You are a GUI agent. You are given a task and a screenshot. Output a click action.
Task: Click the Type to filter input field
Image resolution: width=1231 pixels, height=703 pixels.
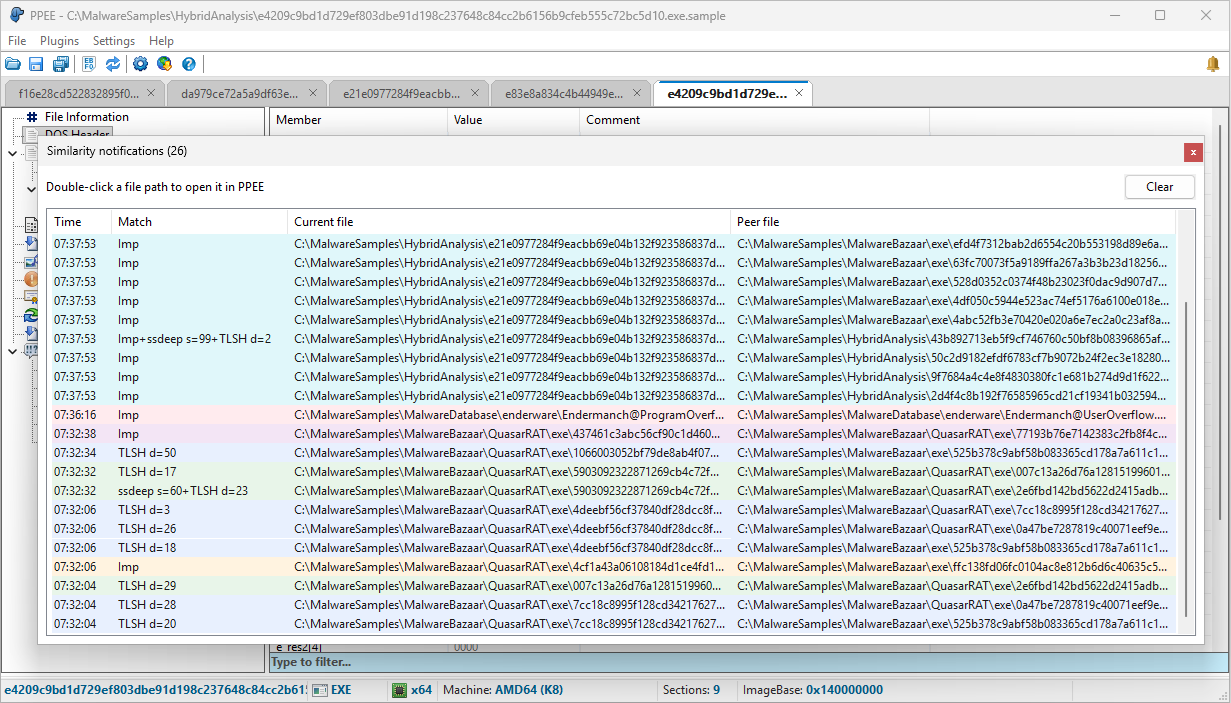click(748, 662)
